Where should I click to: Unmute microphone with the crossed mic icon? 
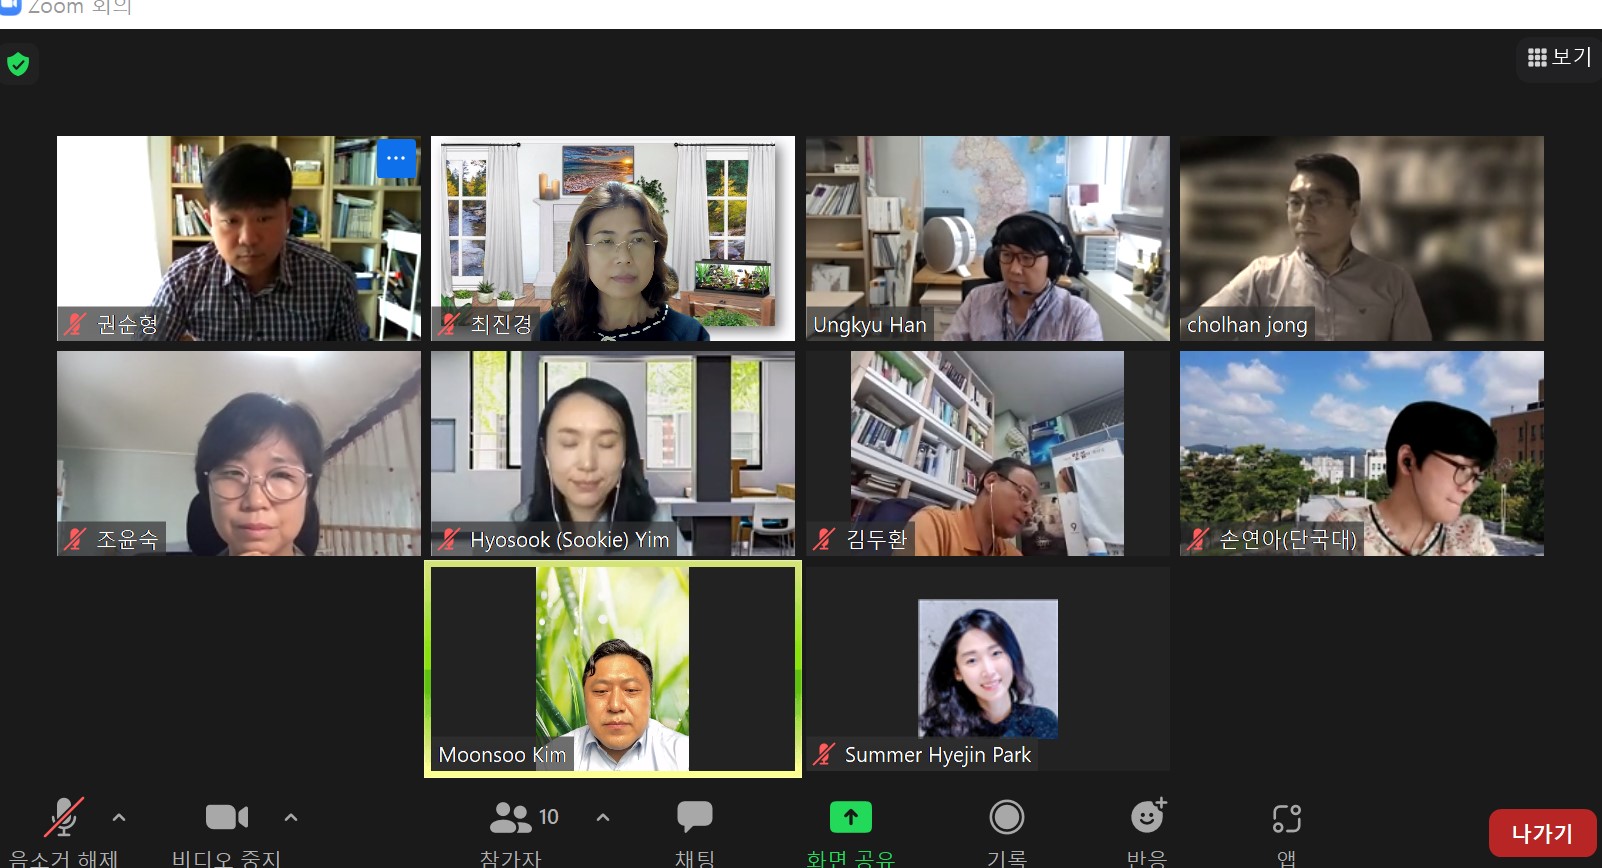click(64, 818)
